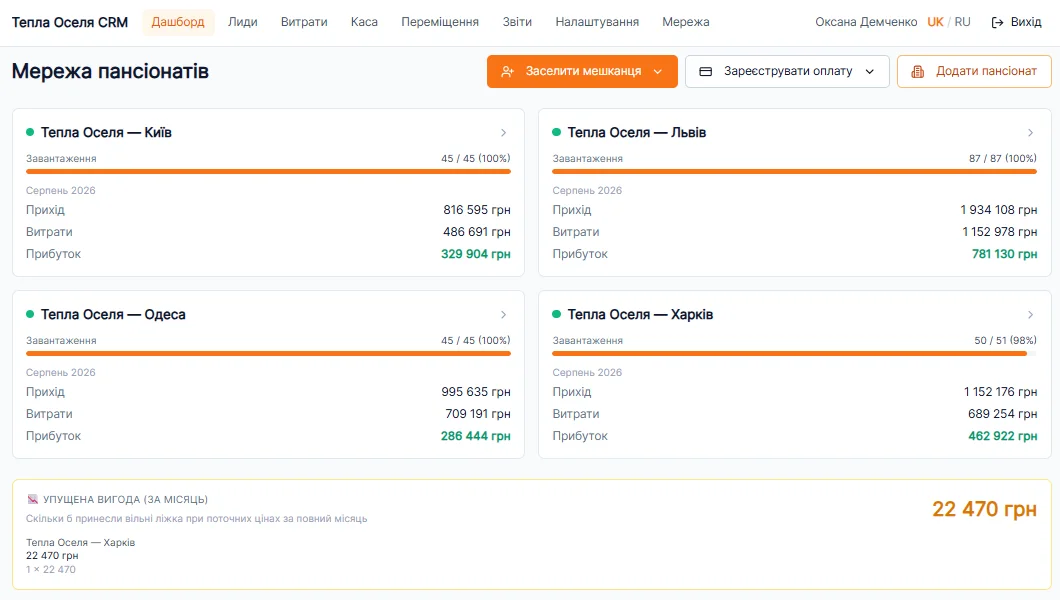The width and height of the screenshot is (1060, 600).
Task: Navigate to the Переміщення tab
Action: (440, 22)
